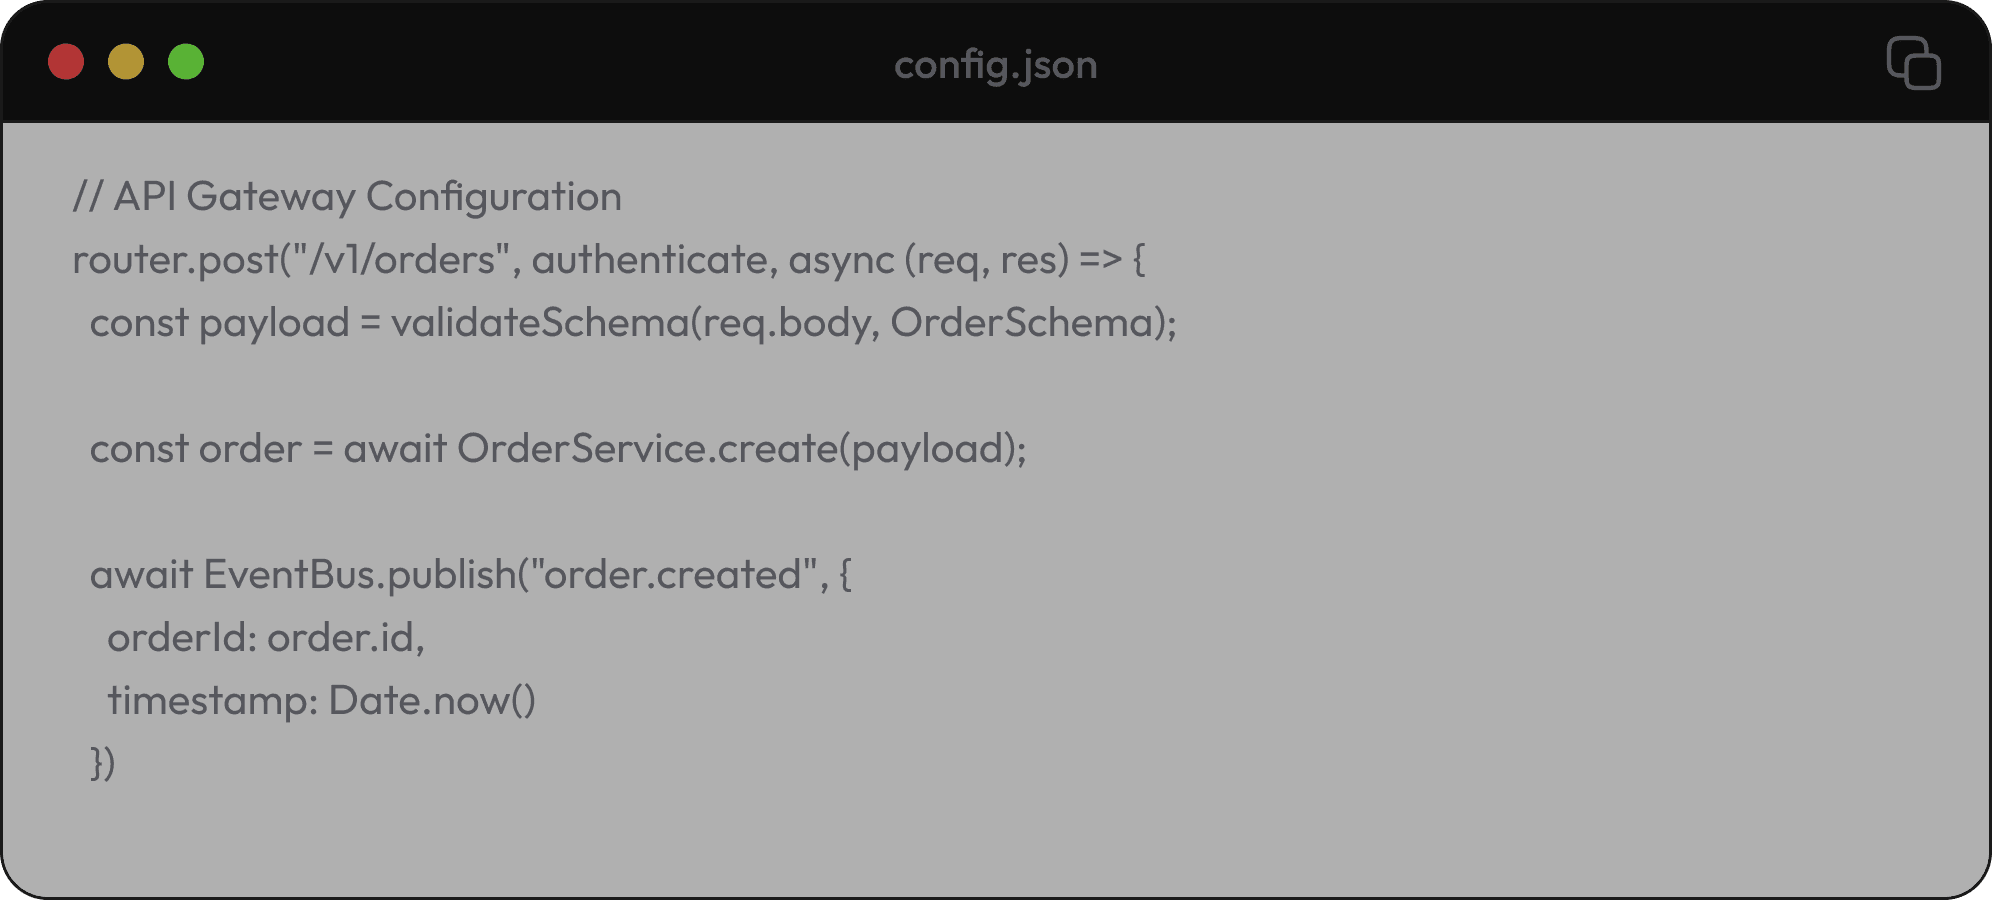Select the orderId property line
Image resolution: width=1992 pixels, height=900 pixels.
pyautogui.click(x=268, y=637)
